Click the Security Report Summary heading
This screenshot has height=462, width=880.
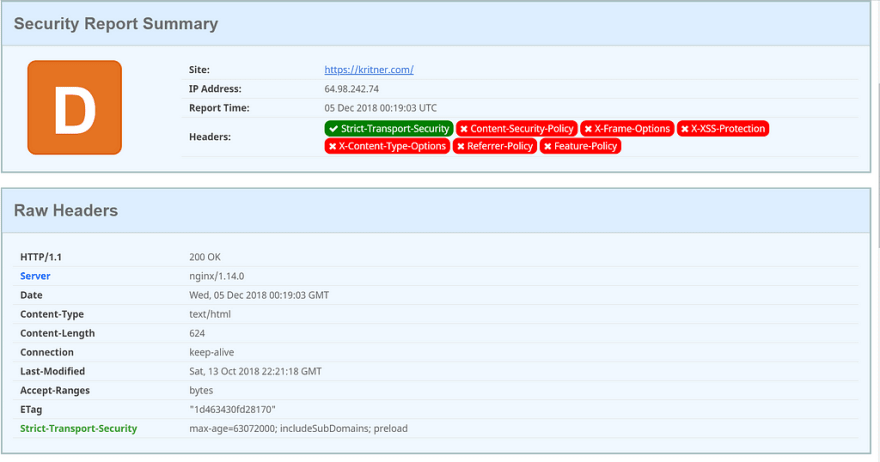116,24
